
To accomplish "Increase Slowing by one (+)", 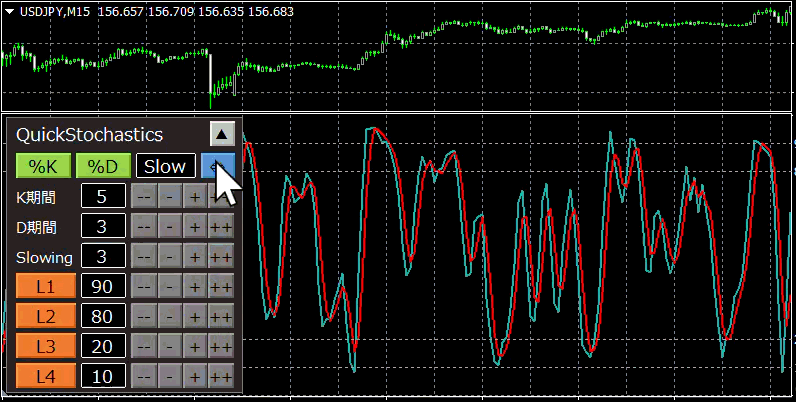I will pyautogui.click(x=195, y=256).
